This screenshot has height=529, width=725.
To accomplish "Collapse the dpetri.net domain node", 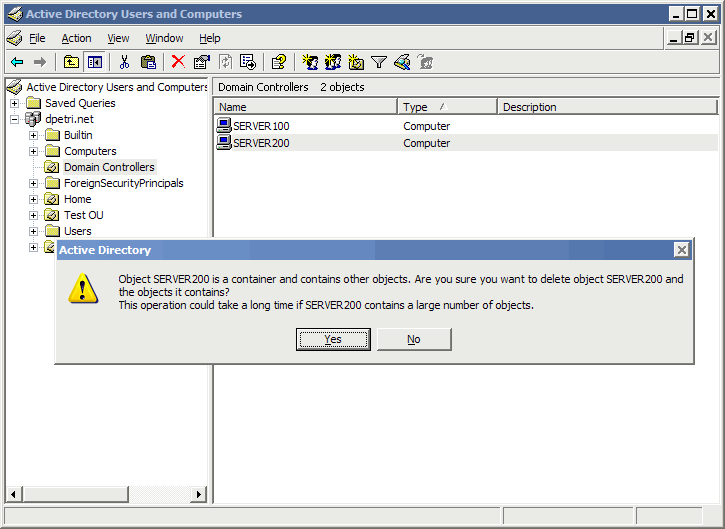I will (x=14, y=119).
